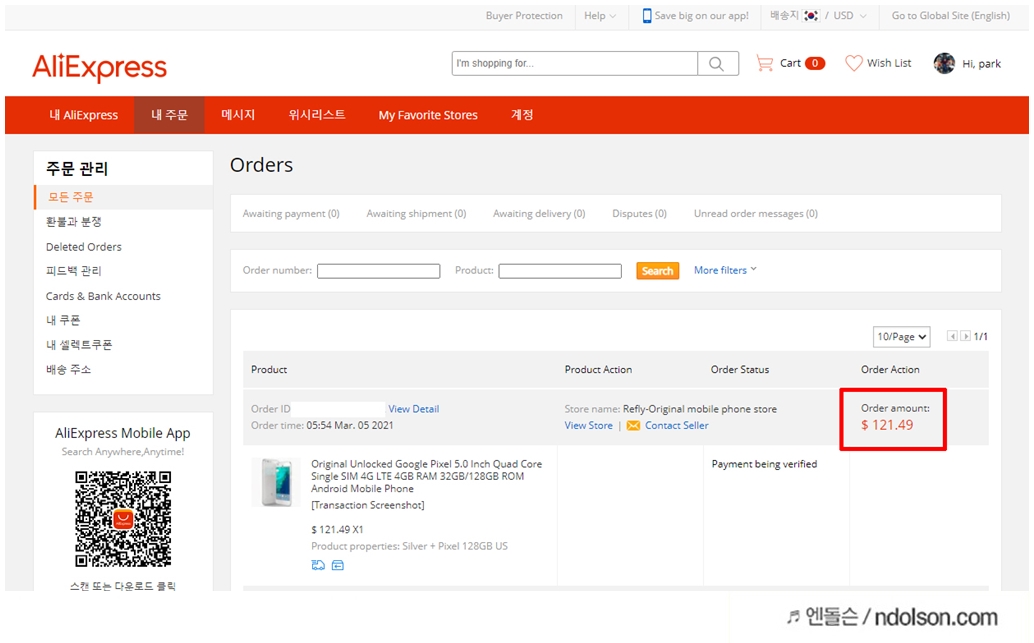Click Payment being verified status
Viewport: 1034px width, 643px height.
[764, 464]
